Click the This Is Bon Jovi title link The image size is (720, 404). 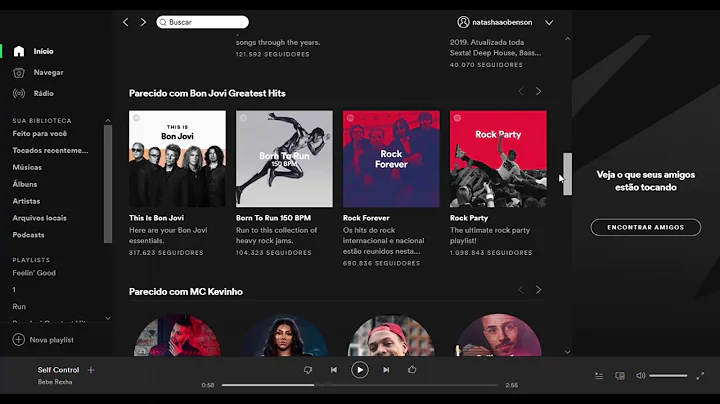point(156,218)
